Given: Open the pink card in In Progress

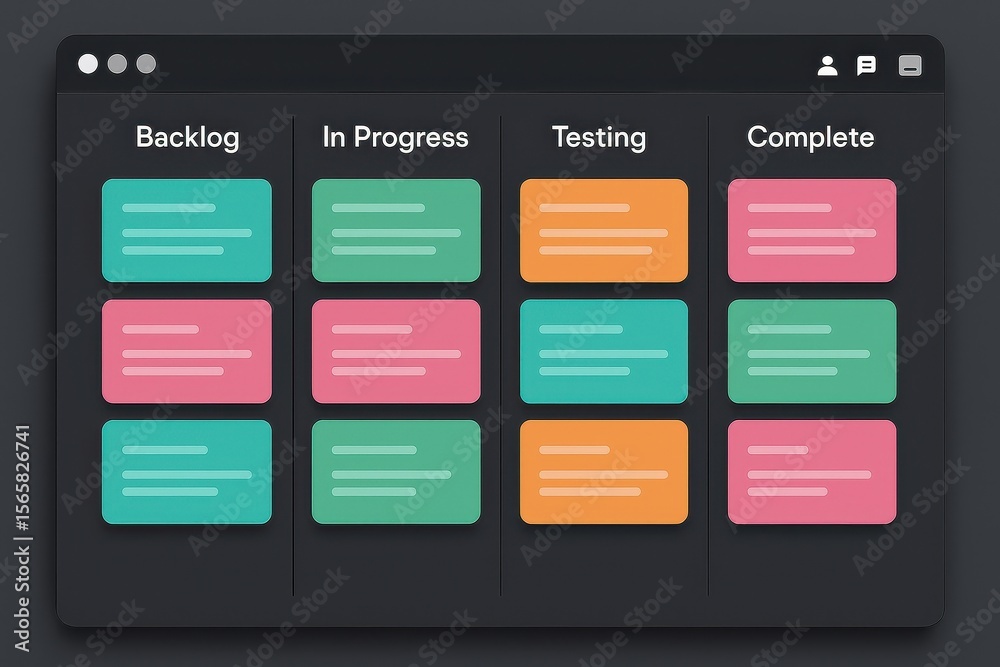Looking at the screenshot, I should coord(396,351).
